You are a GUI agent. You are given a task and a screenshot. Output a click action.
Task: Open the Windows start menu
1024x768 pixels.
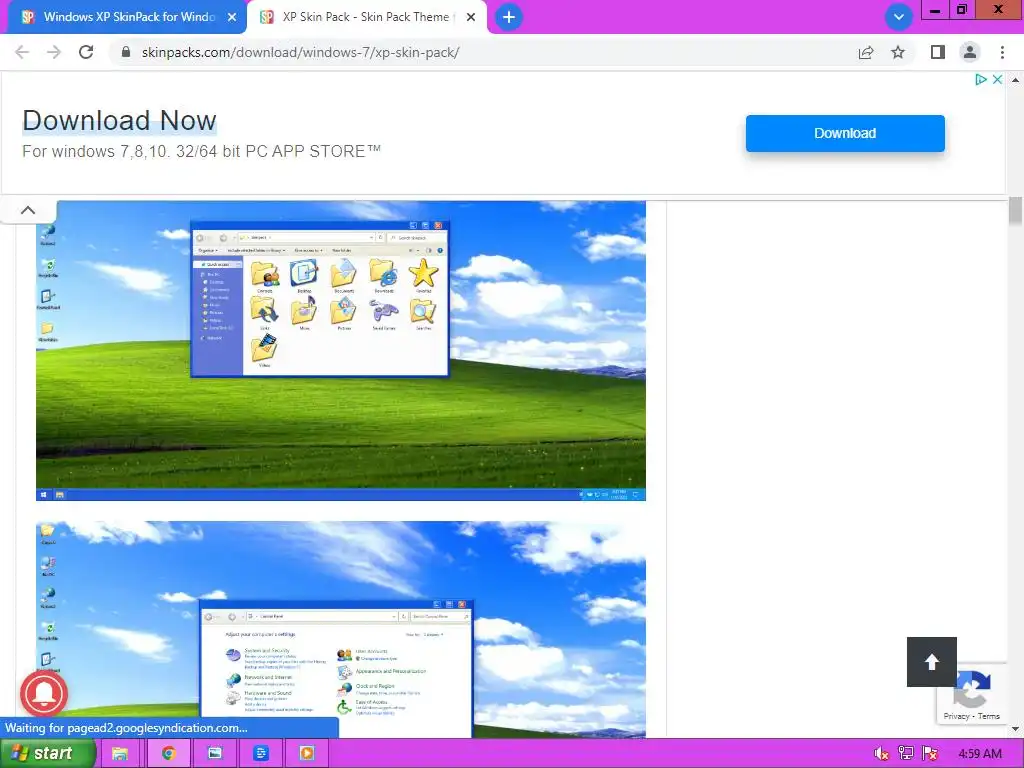click(48, 753)
